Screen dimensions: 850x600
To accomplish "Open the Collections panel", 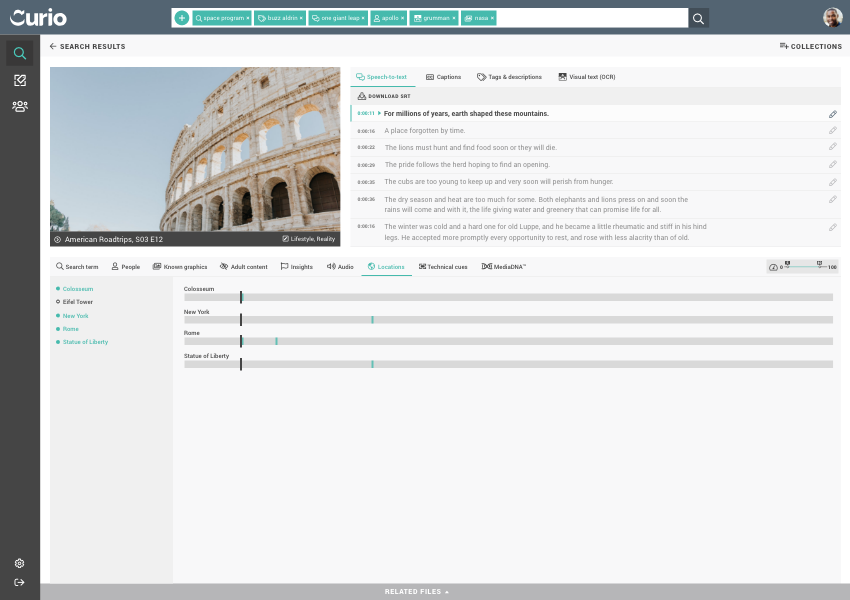I will click(x=810, y=46).
